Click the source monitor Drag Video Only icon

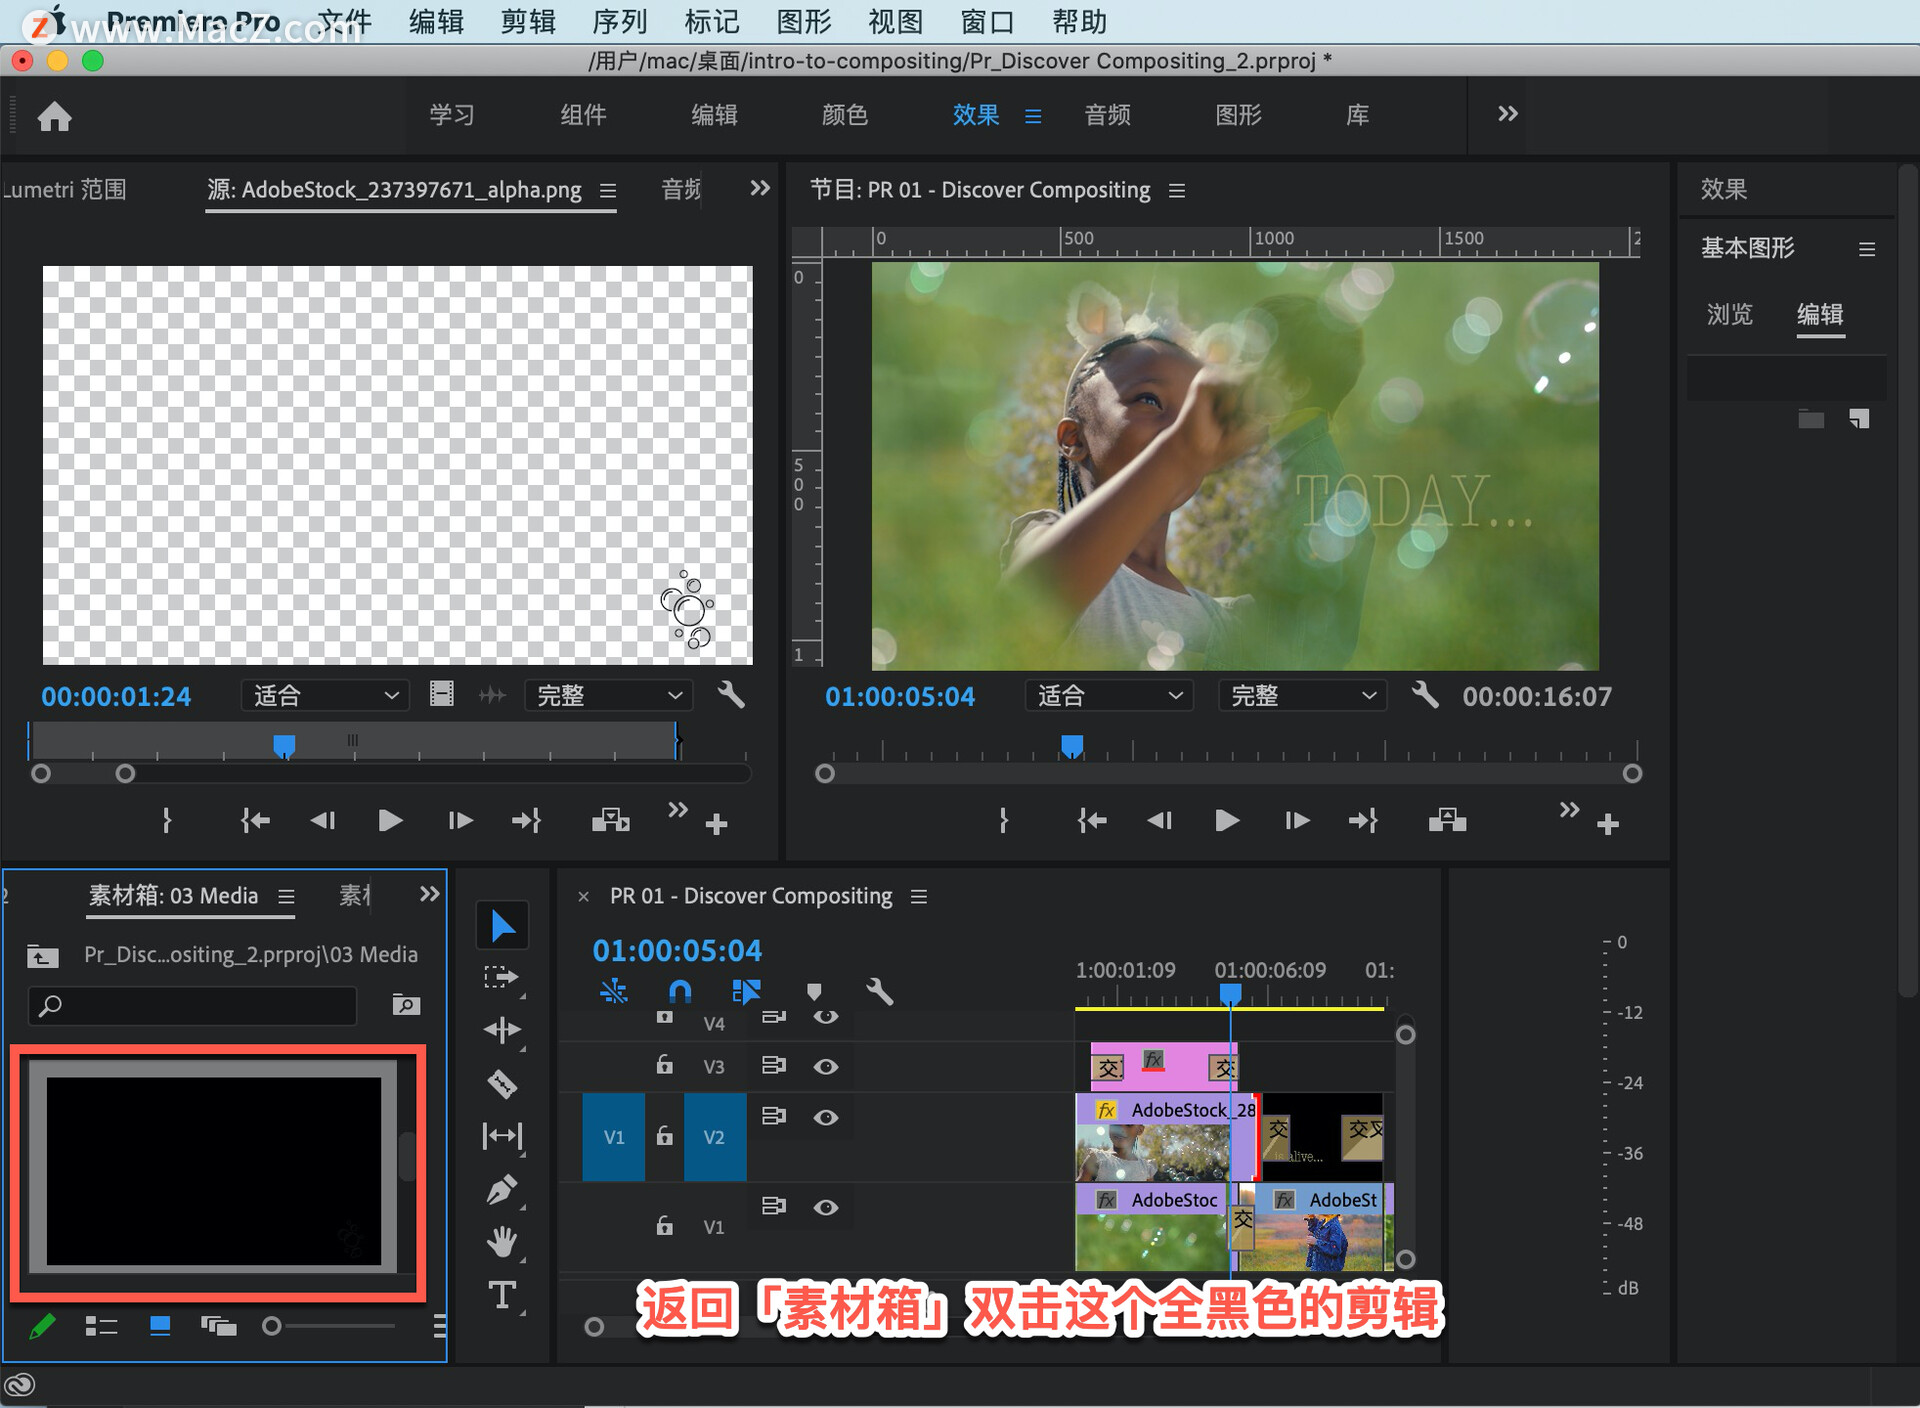pos(441,694)
